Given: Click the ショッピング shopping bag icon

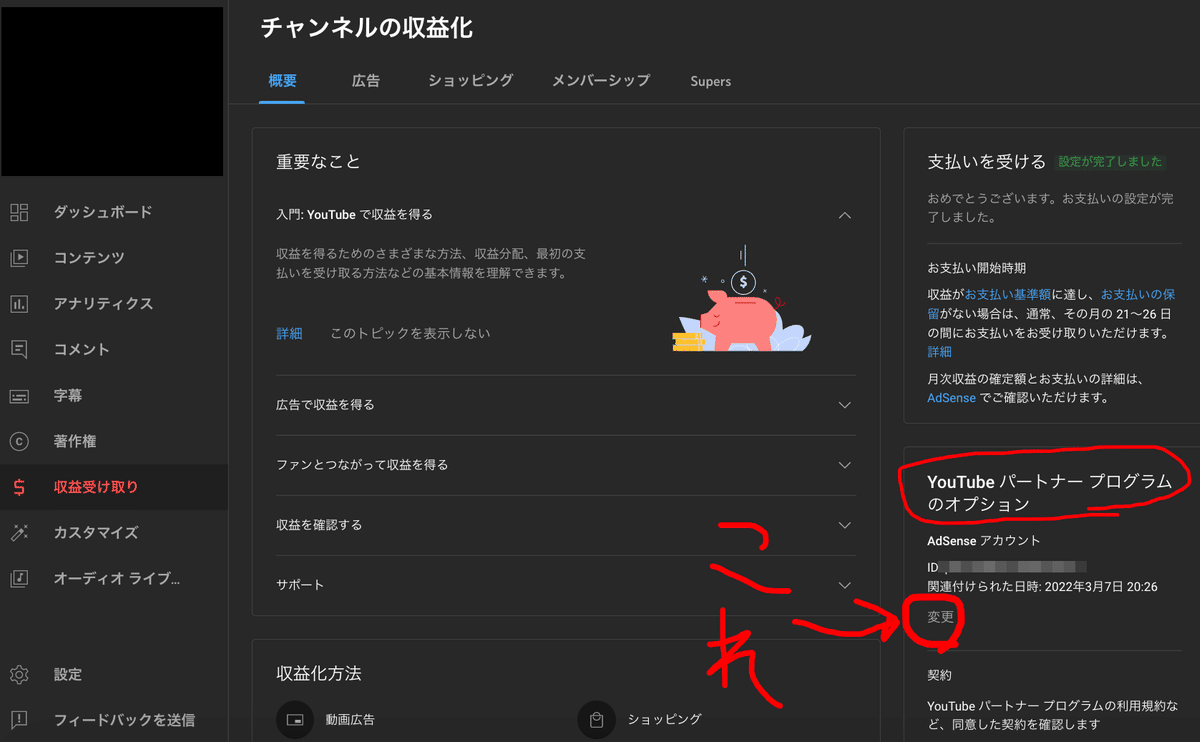Looking at the screenshot, I should click(x=596, y=719).
